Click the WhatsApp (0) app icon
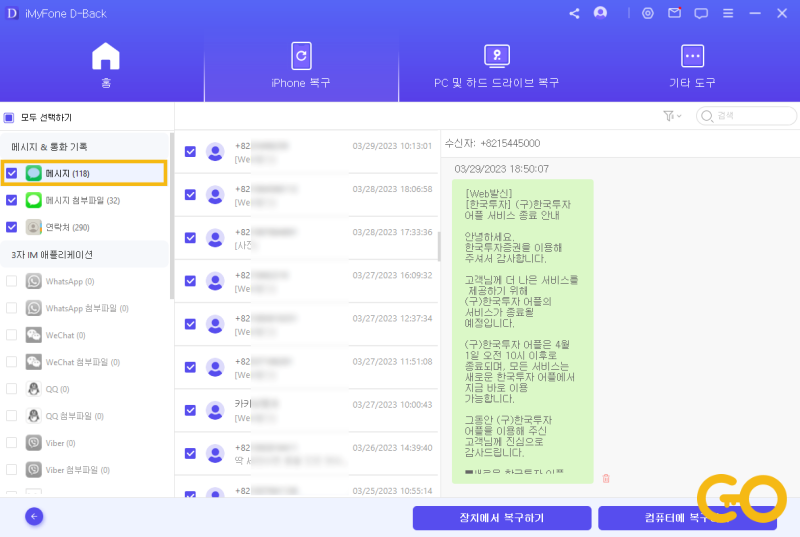Screen dimensions: 800x537 [x=34, y=281]
